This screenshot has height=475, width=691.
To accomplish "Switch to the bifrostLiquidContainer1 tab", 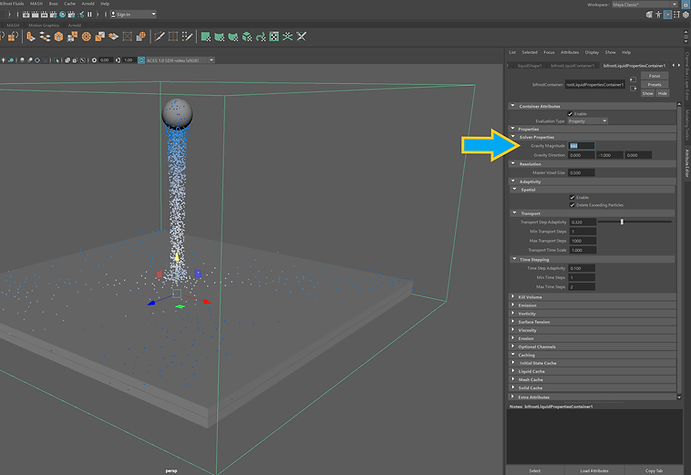I will [x=572, y=66].
